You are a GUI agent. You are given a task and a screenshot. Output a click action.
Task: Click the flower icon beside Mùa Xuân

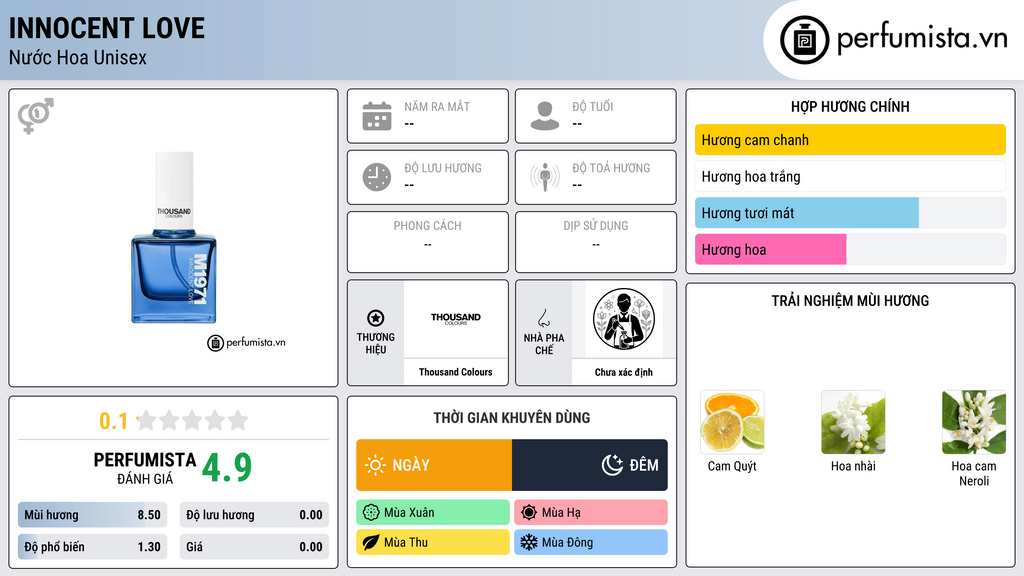[x=371, y=513]
